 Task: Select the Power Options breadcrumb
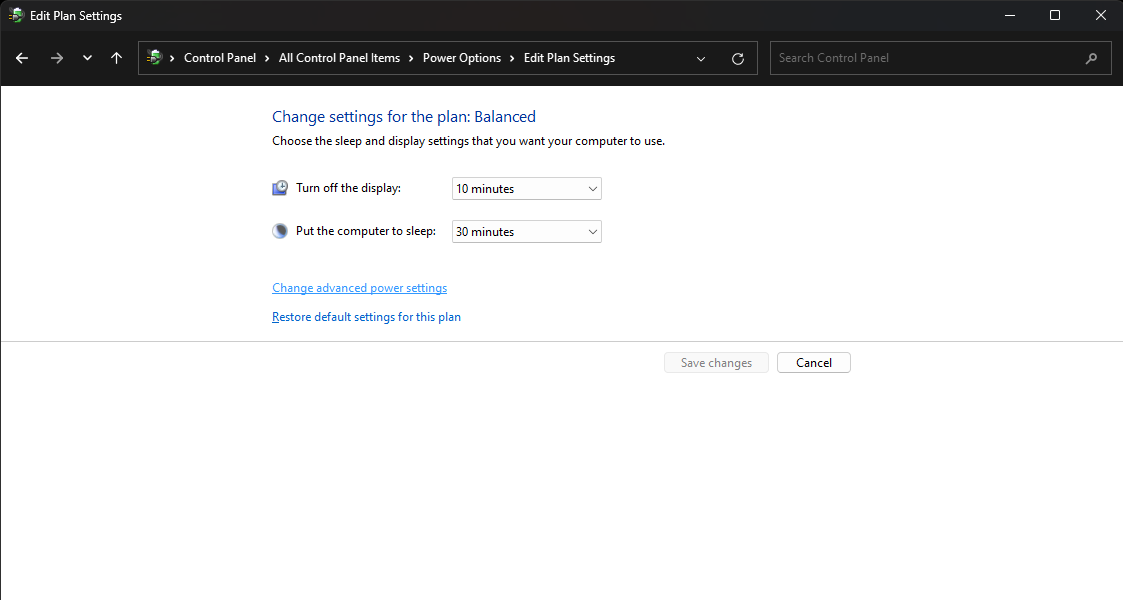point(462,58)
